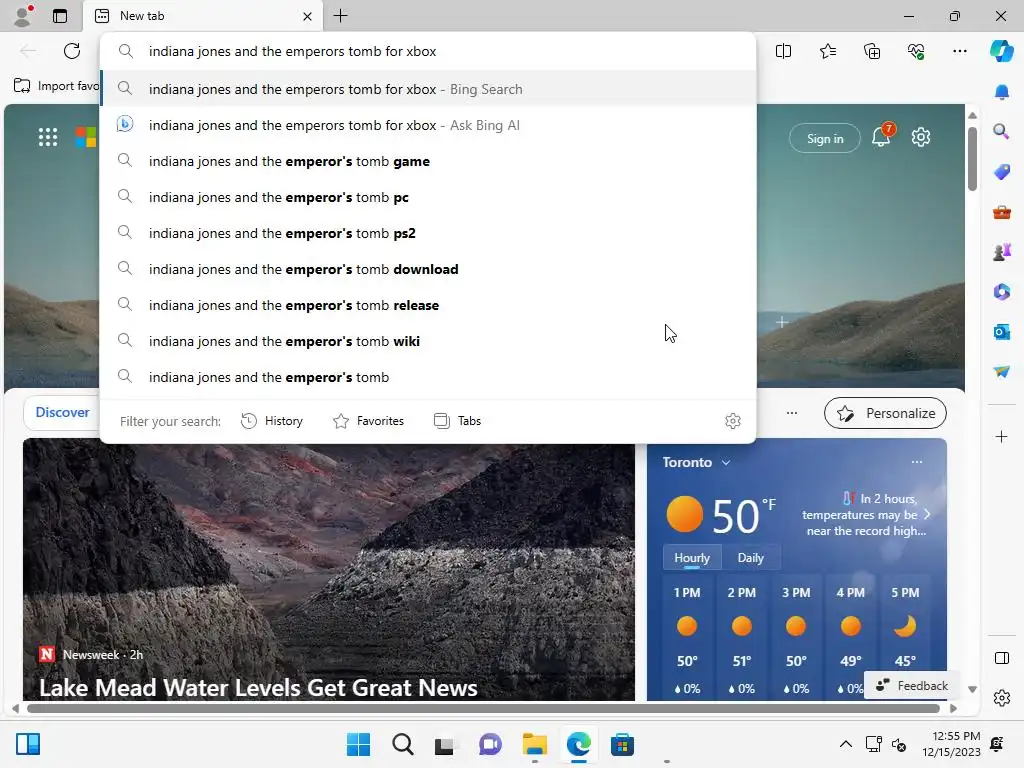Show hidden icons in system tray
The height and width of the screenshot is (768, 1024).
846,744
